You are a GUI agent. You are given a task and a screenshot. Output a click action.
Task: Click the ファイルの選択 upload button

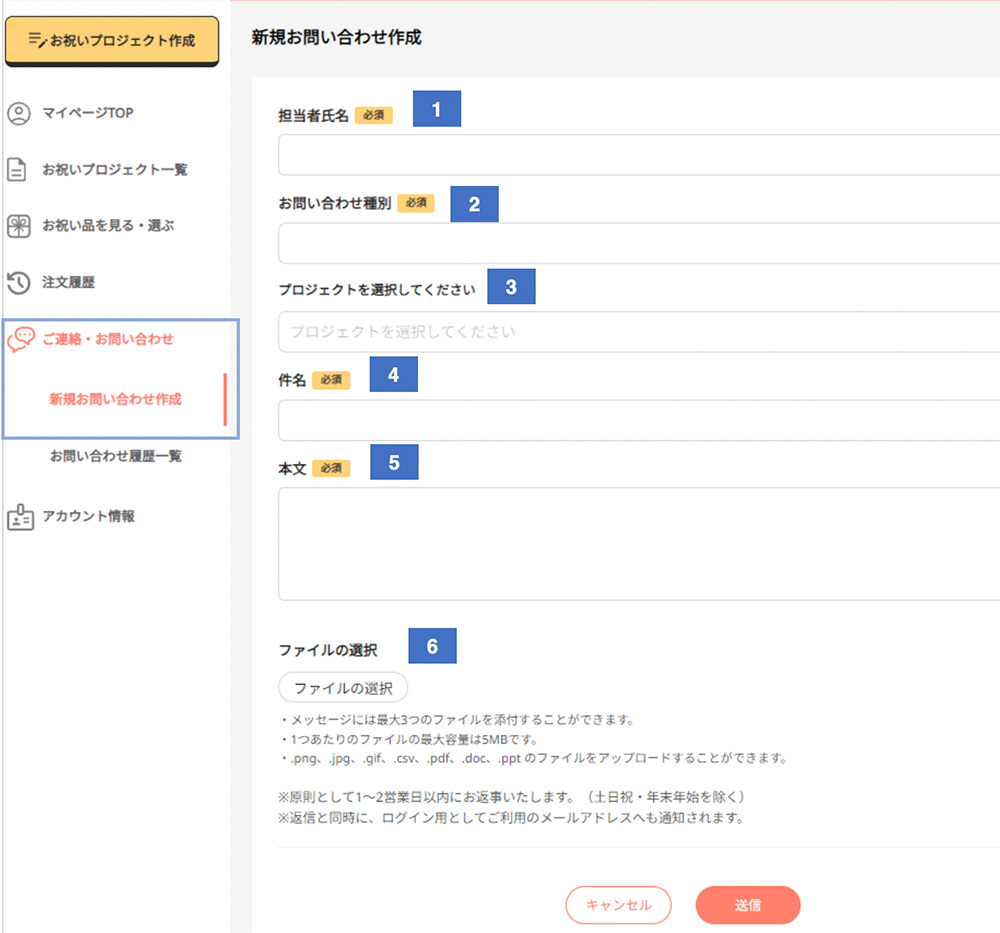pyautogui.click(x=343, y=688)
